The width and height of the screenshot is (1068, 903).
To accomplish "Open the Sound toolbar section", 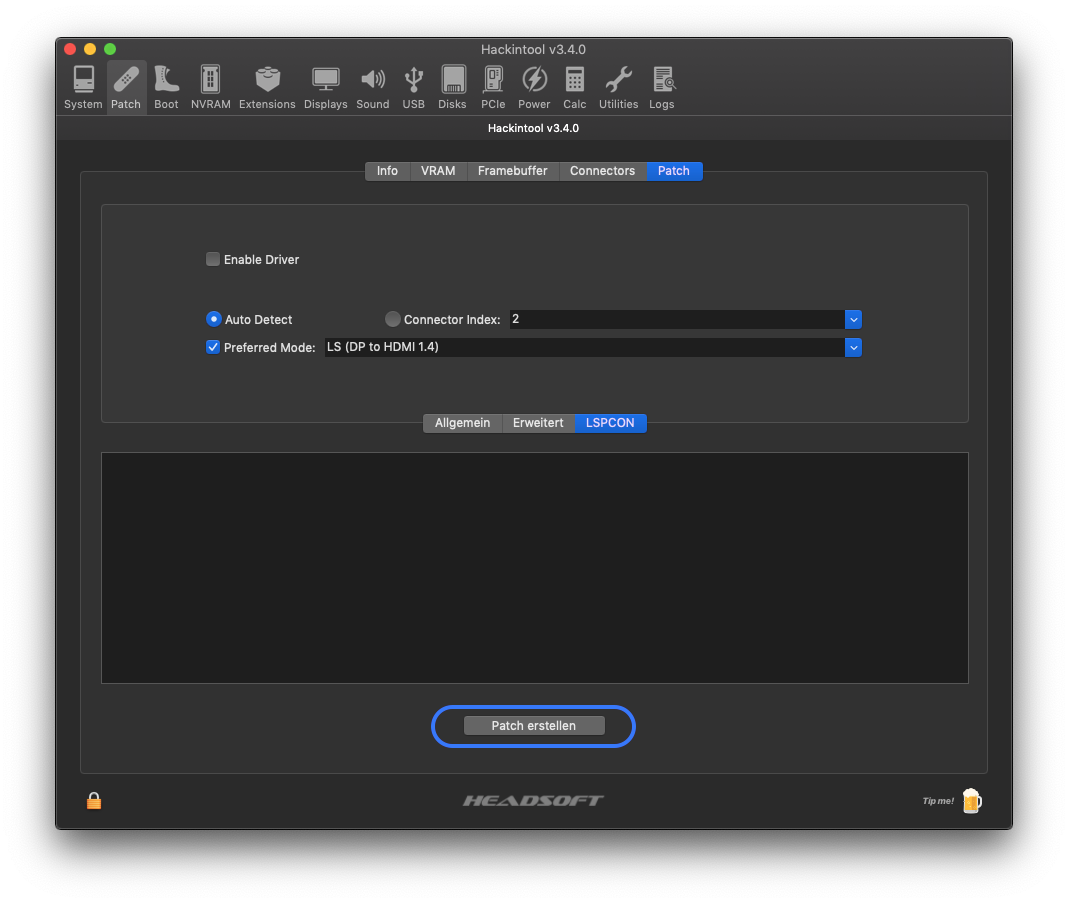I will click(x=373, y=88).
